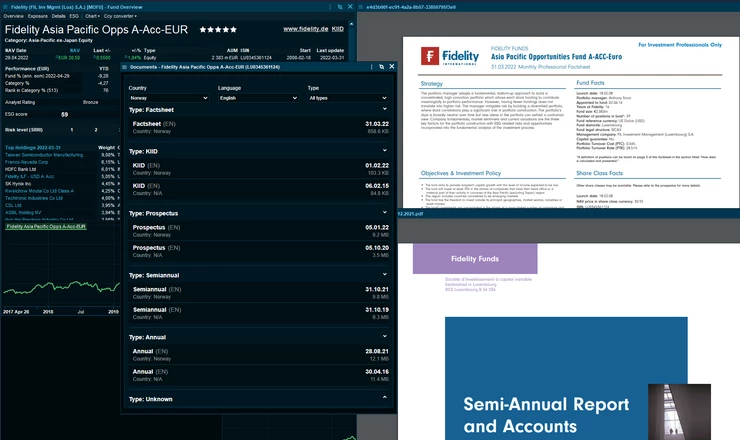This screenshot has width=740, height=440.
Task: Expand the Type: Unknown section
Action: 385,398
